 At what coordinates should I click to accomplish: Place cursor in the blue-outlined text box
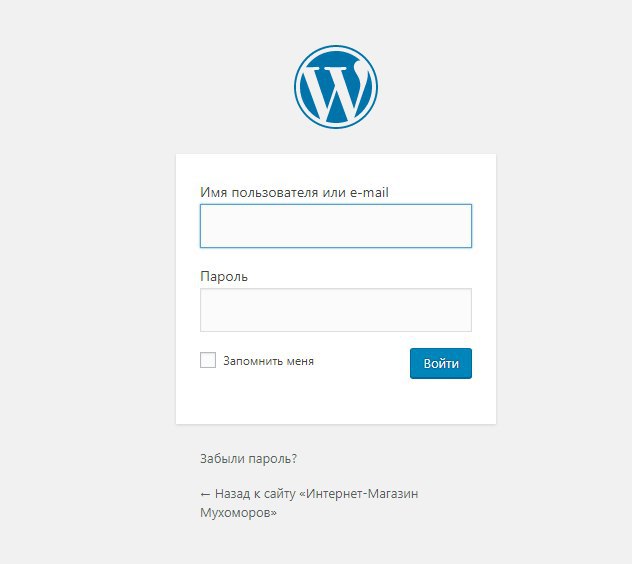[336, 226]
